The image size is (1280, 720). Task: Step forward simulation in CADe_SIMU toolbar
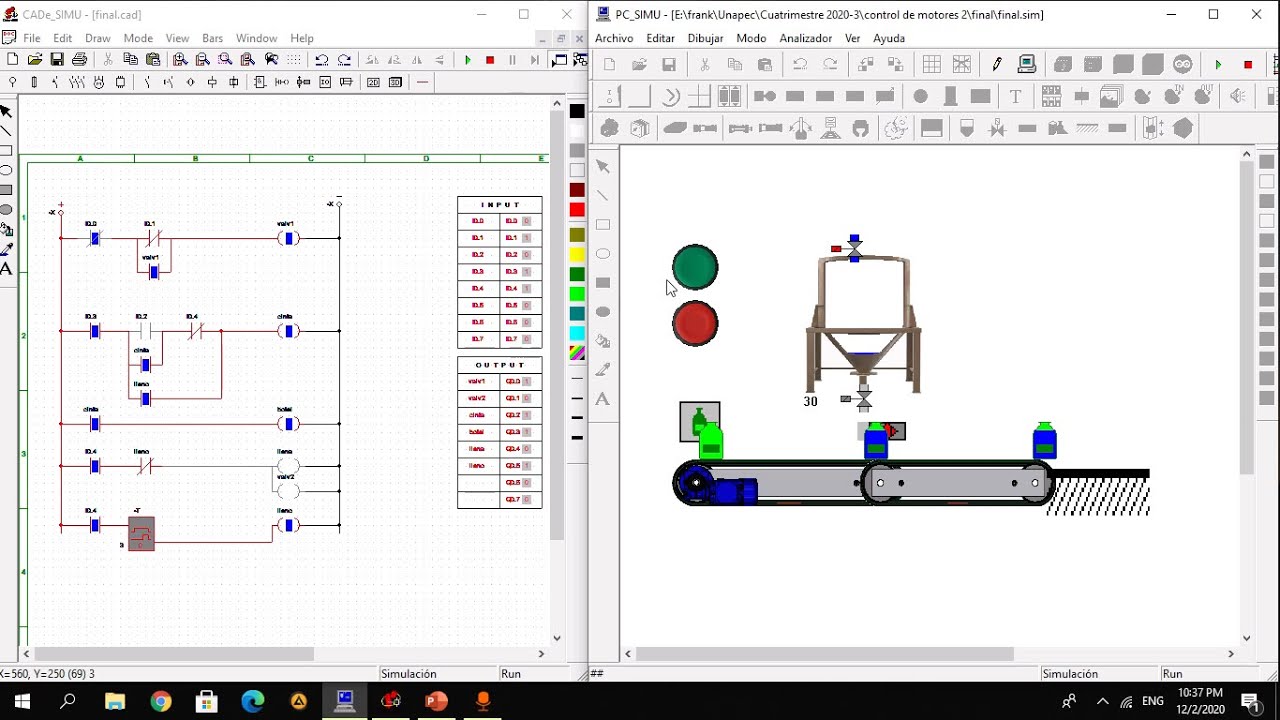(535, 60)
